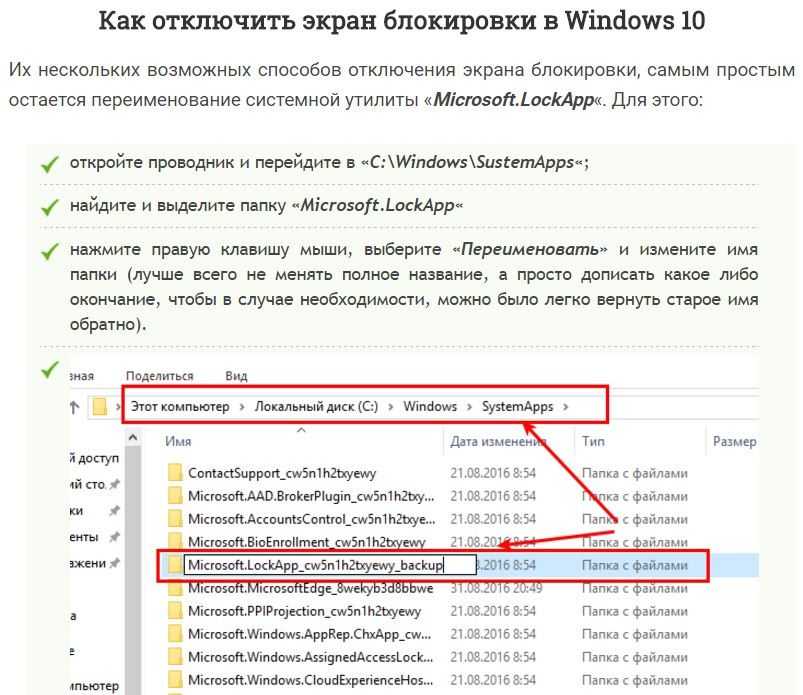Select the Microsoft.AAD.BrokerPlugin folder name
The width and height of the screenshot is (803, 695).
(311, 496)
